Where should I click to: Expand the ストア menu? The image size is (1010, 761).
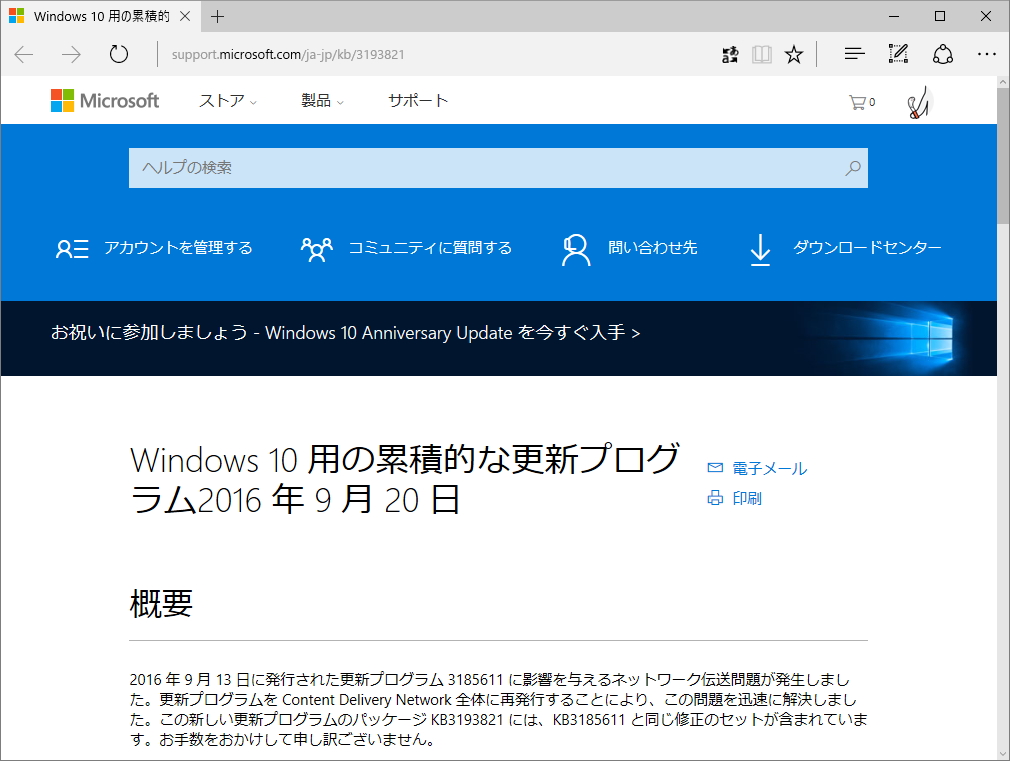(x=227, y=101)
